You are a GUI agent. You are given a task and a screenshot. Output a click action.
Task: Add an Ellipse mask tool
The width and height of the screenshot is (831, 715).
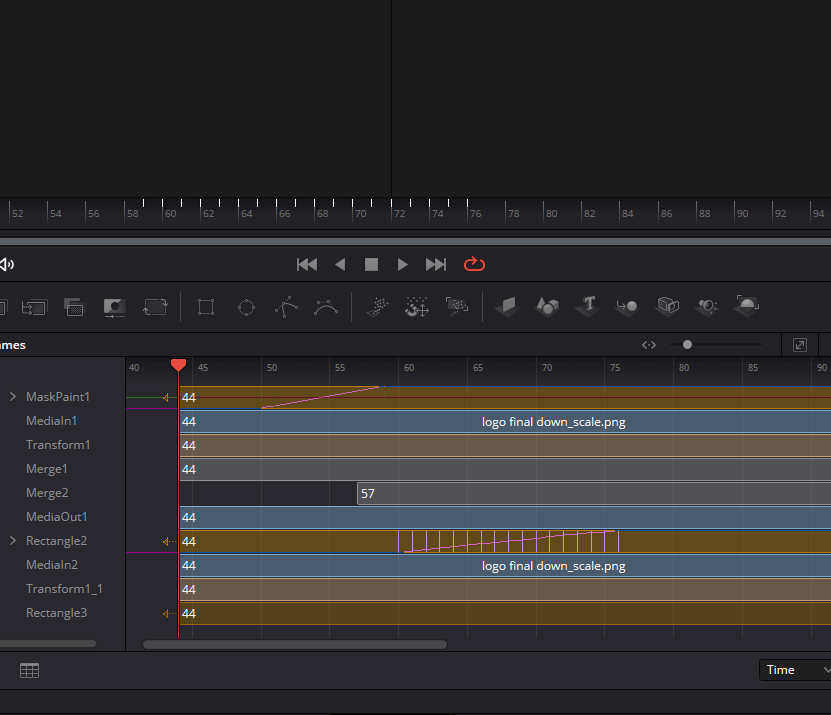click(246, 307)
